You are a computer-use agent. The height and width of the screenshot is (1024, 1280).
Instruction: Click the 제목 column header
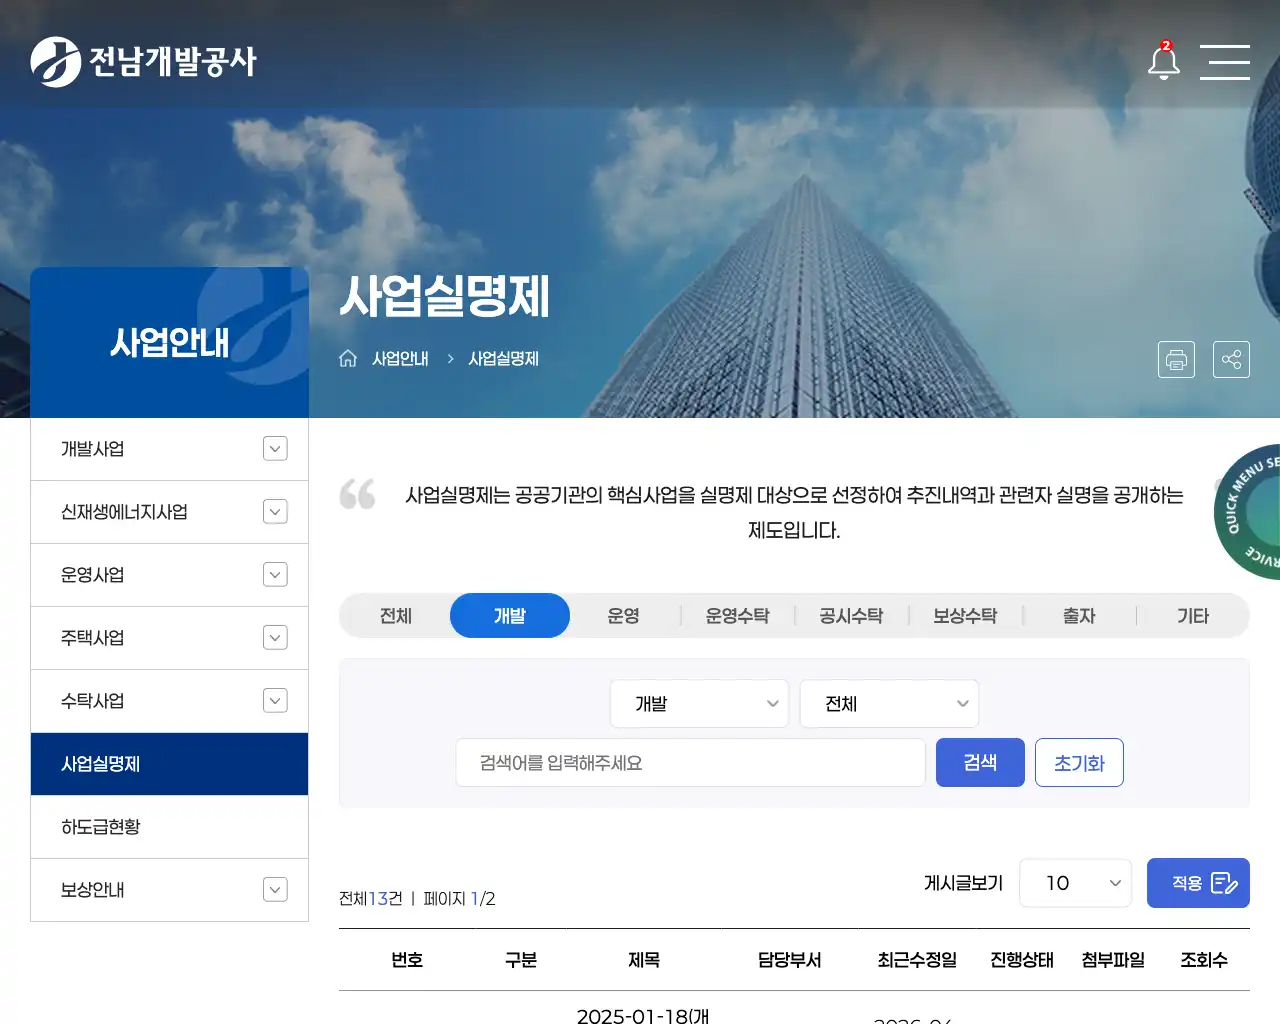[x=644, y=960]
